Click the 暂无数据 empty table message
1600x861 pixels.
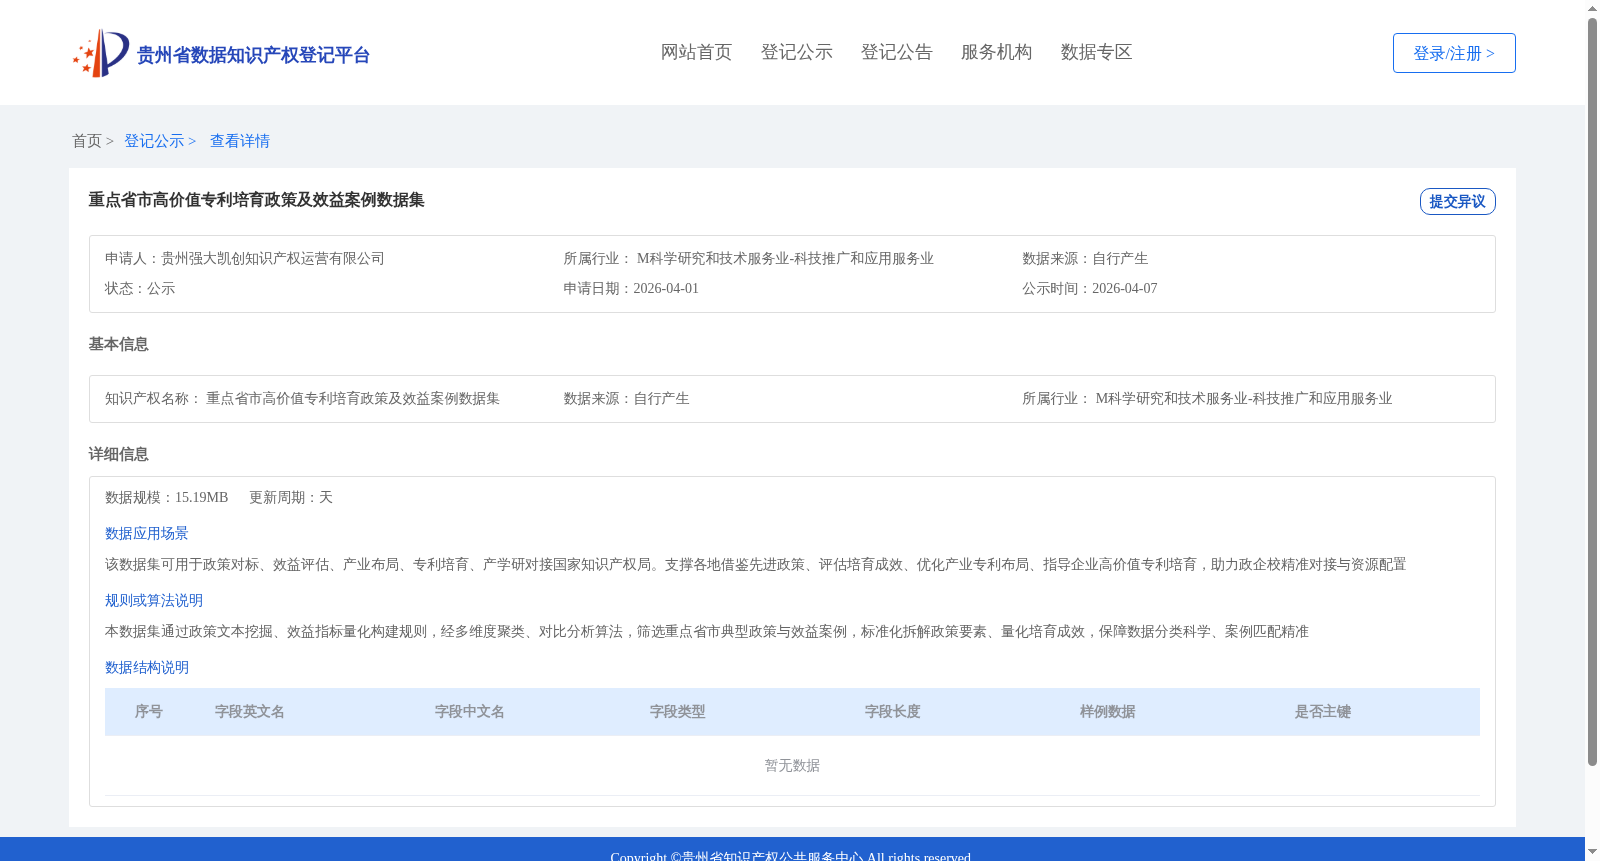(792, 765)
